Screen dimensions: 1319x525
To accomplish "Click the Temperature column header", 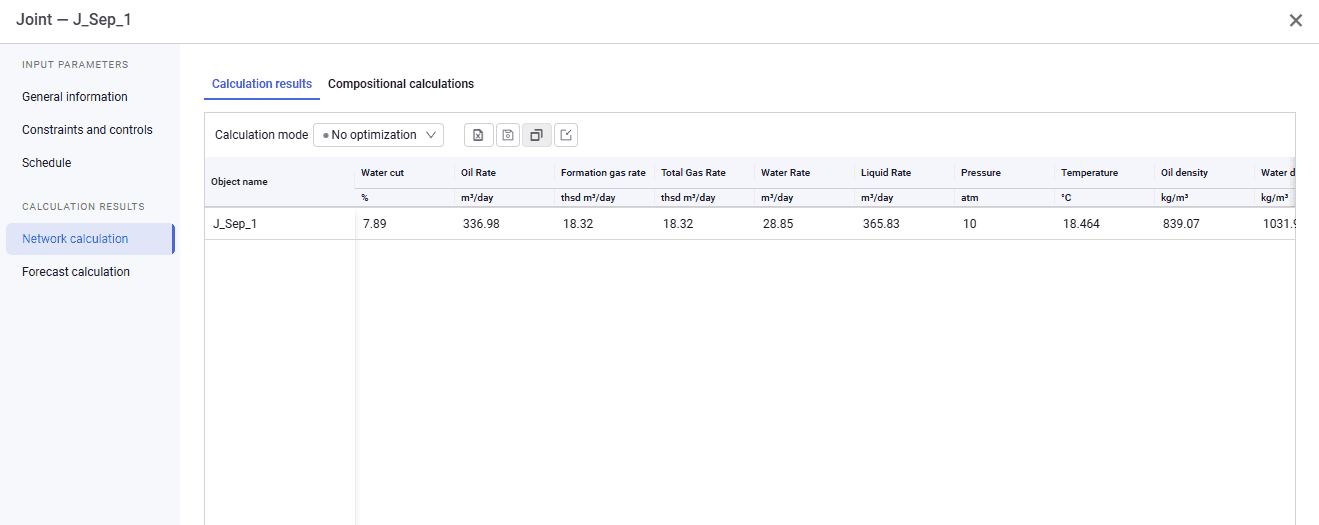I will tap(1105, 173).
